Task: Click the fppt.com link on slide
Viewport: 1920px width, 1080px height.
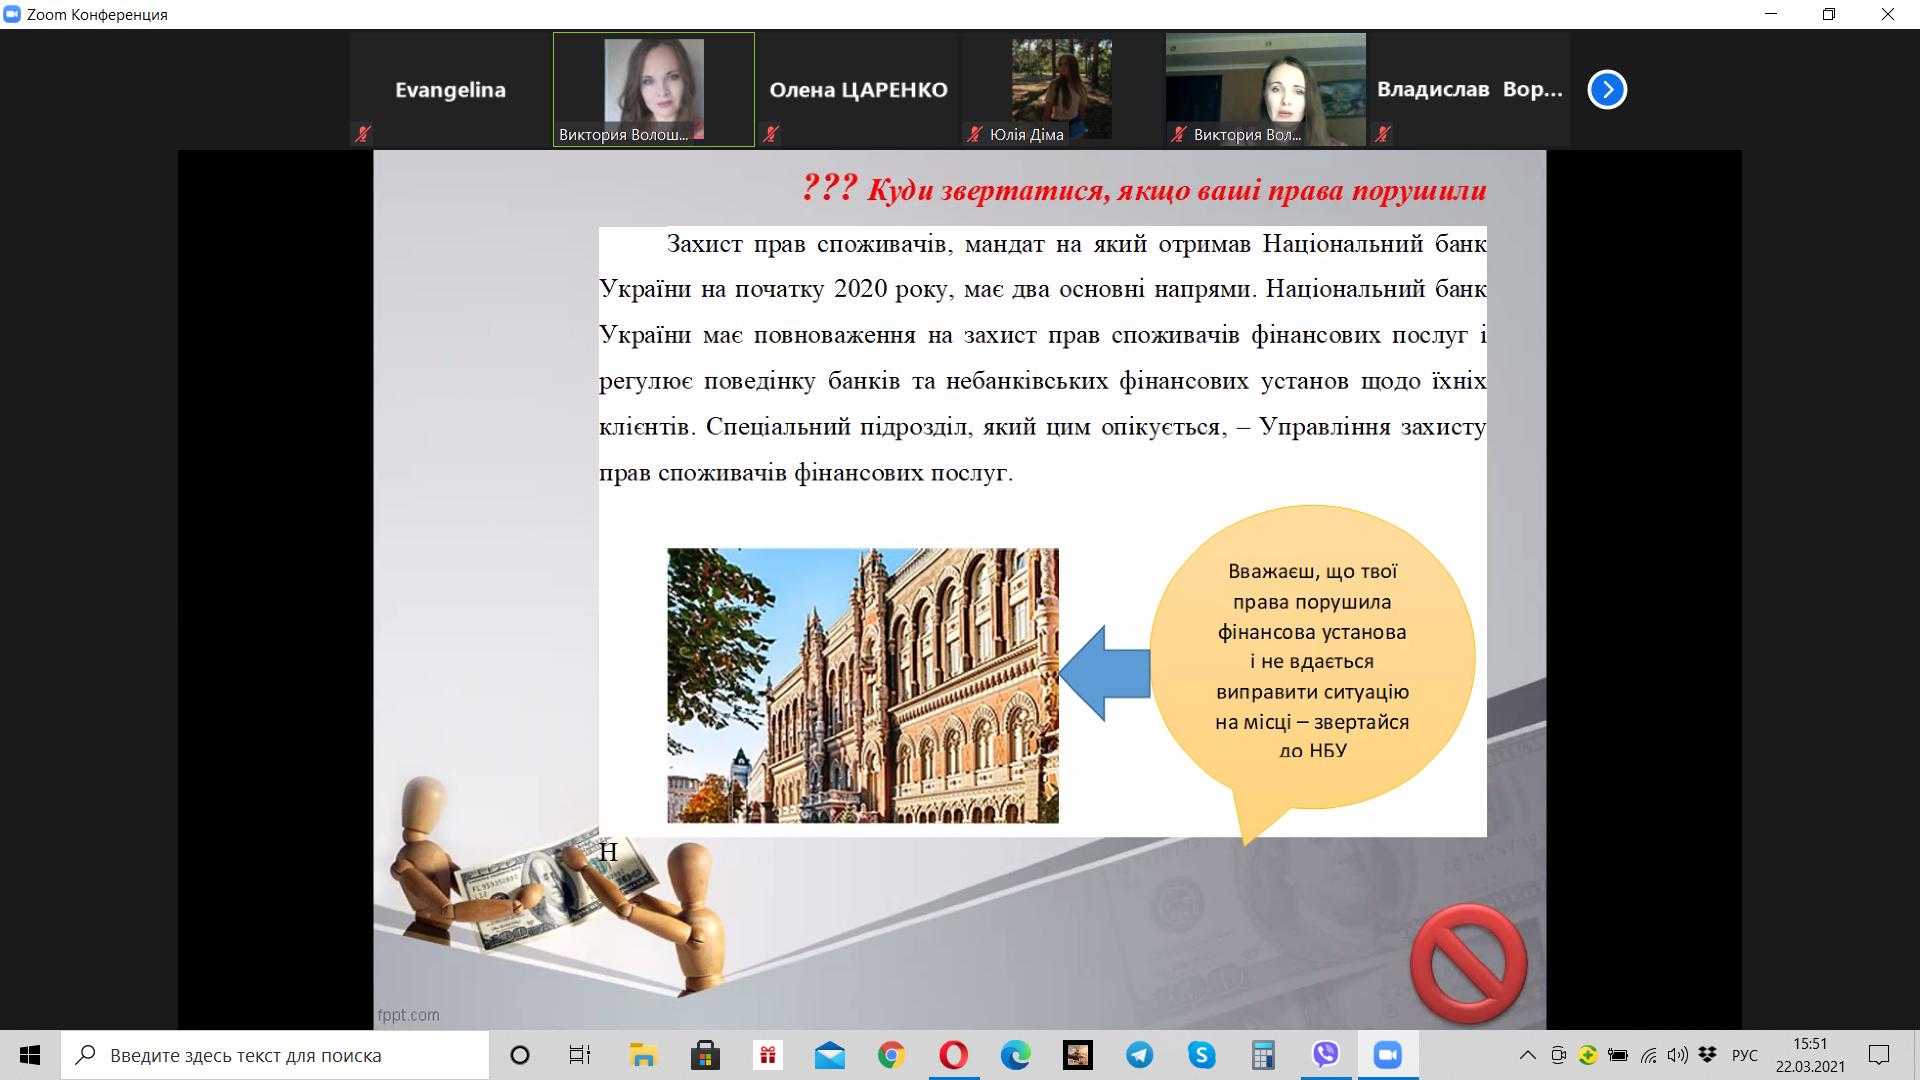Action: click(408, 1014)
